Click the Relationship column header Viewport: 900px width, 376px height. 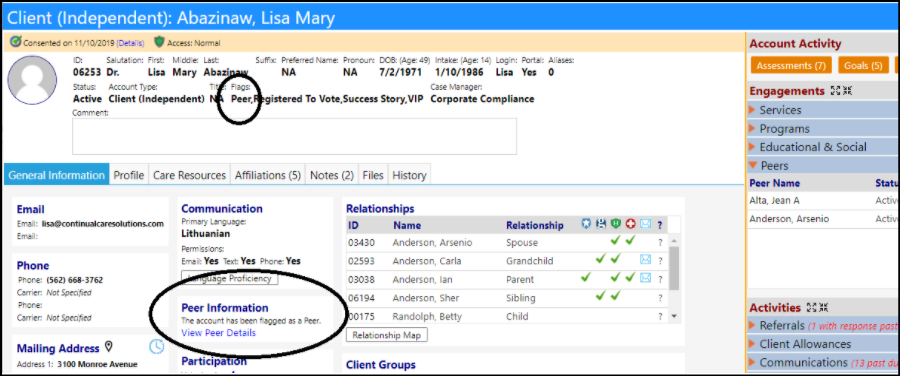coord(535,226)
